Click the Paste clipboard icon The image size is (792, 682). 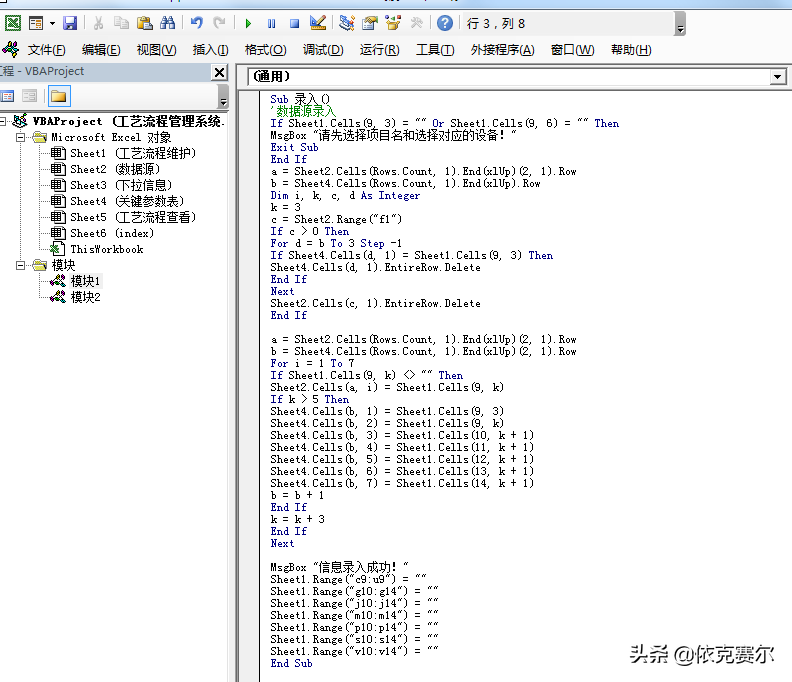pyautogui.click(x=144, y=23)
